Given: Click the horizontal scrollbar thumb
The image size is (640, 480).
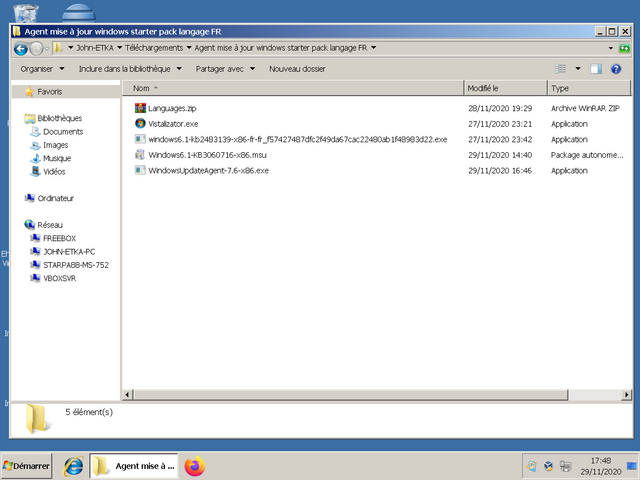Looking at the screenshot, I should tap(351, 395).
